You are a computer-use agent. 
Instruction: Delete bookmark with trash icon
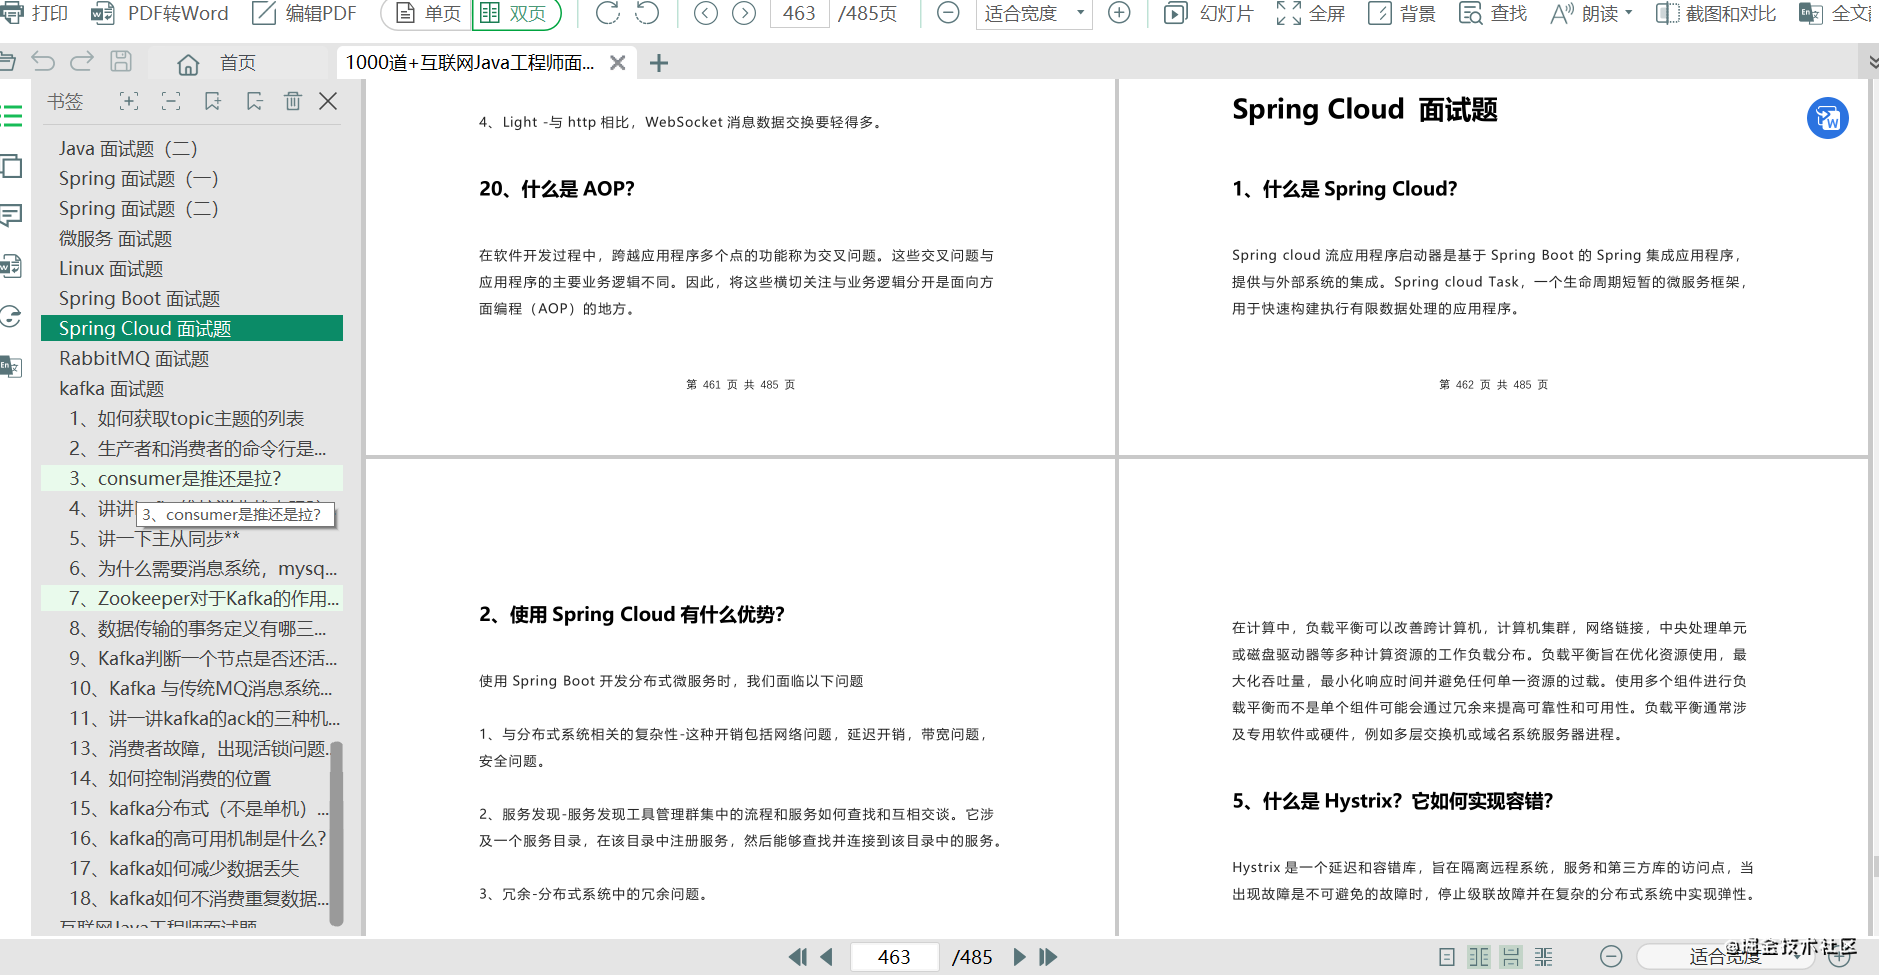coord(293,101)
